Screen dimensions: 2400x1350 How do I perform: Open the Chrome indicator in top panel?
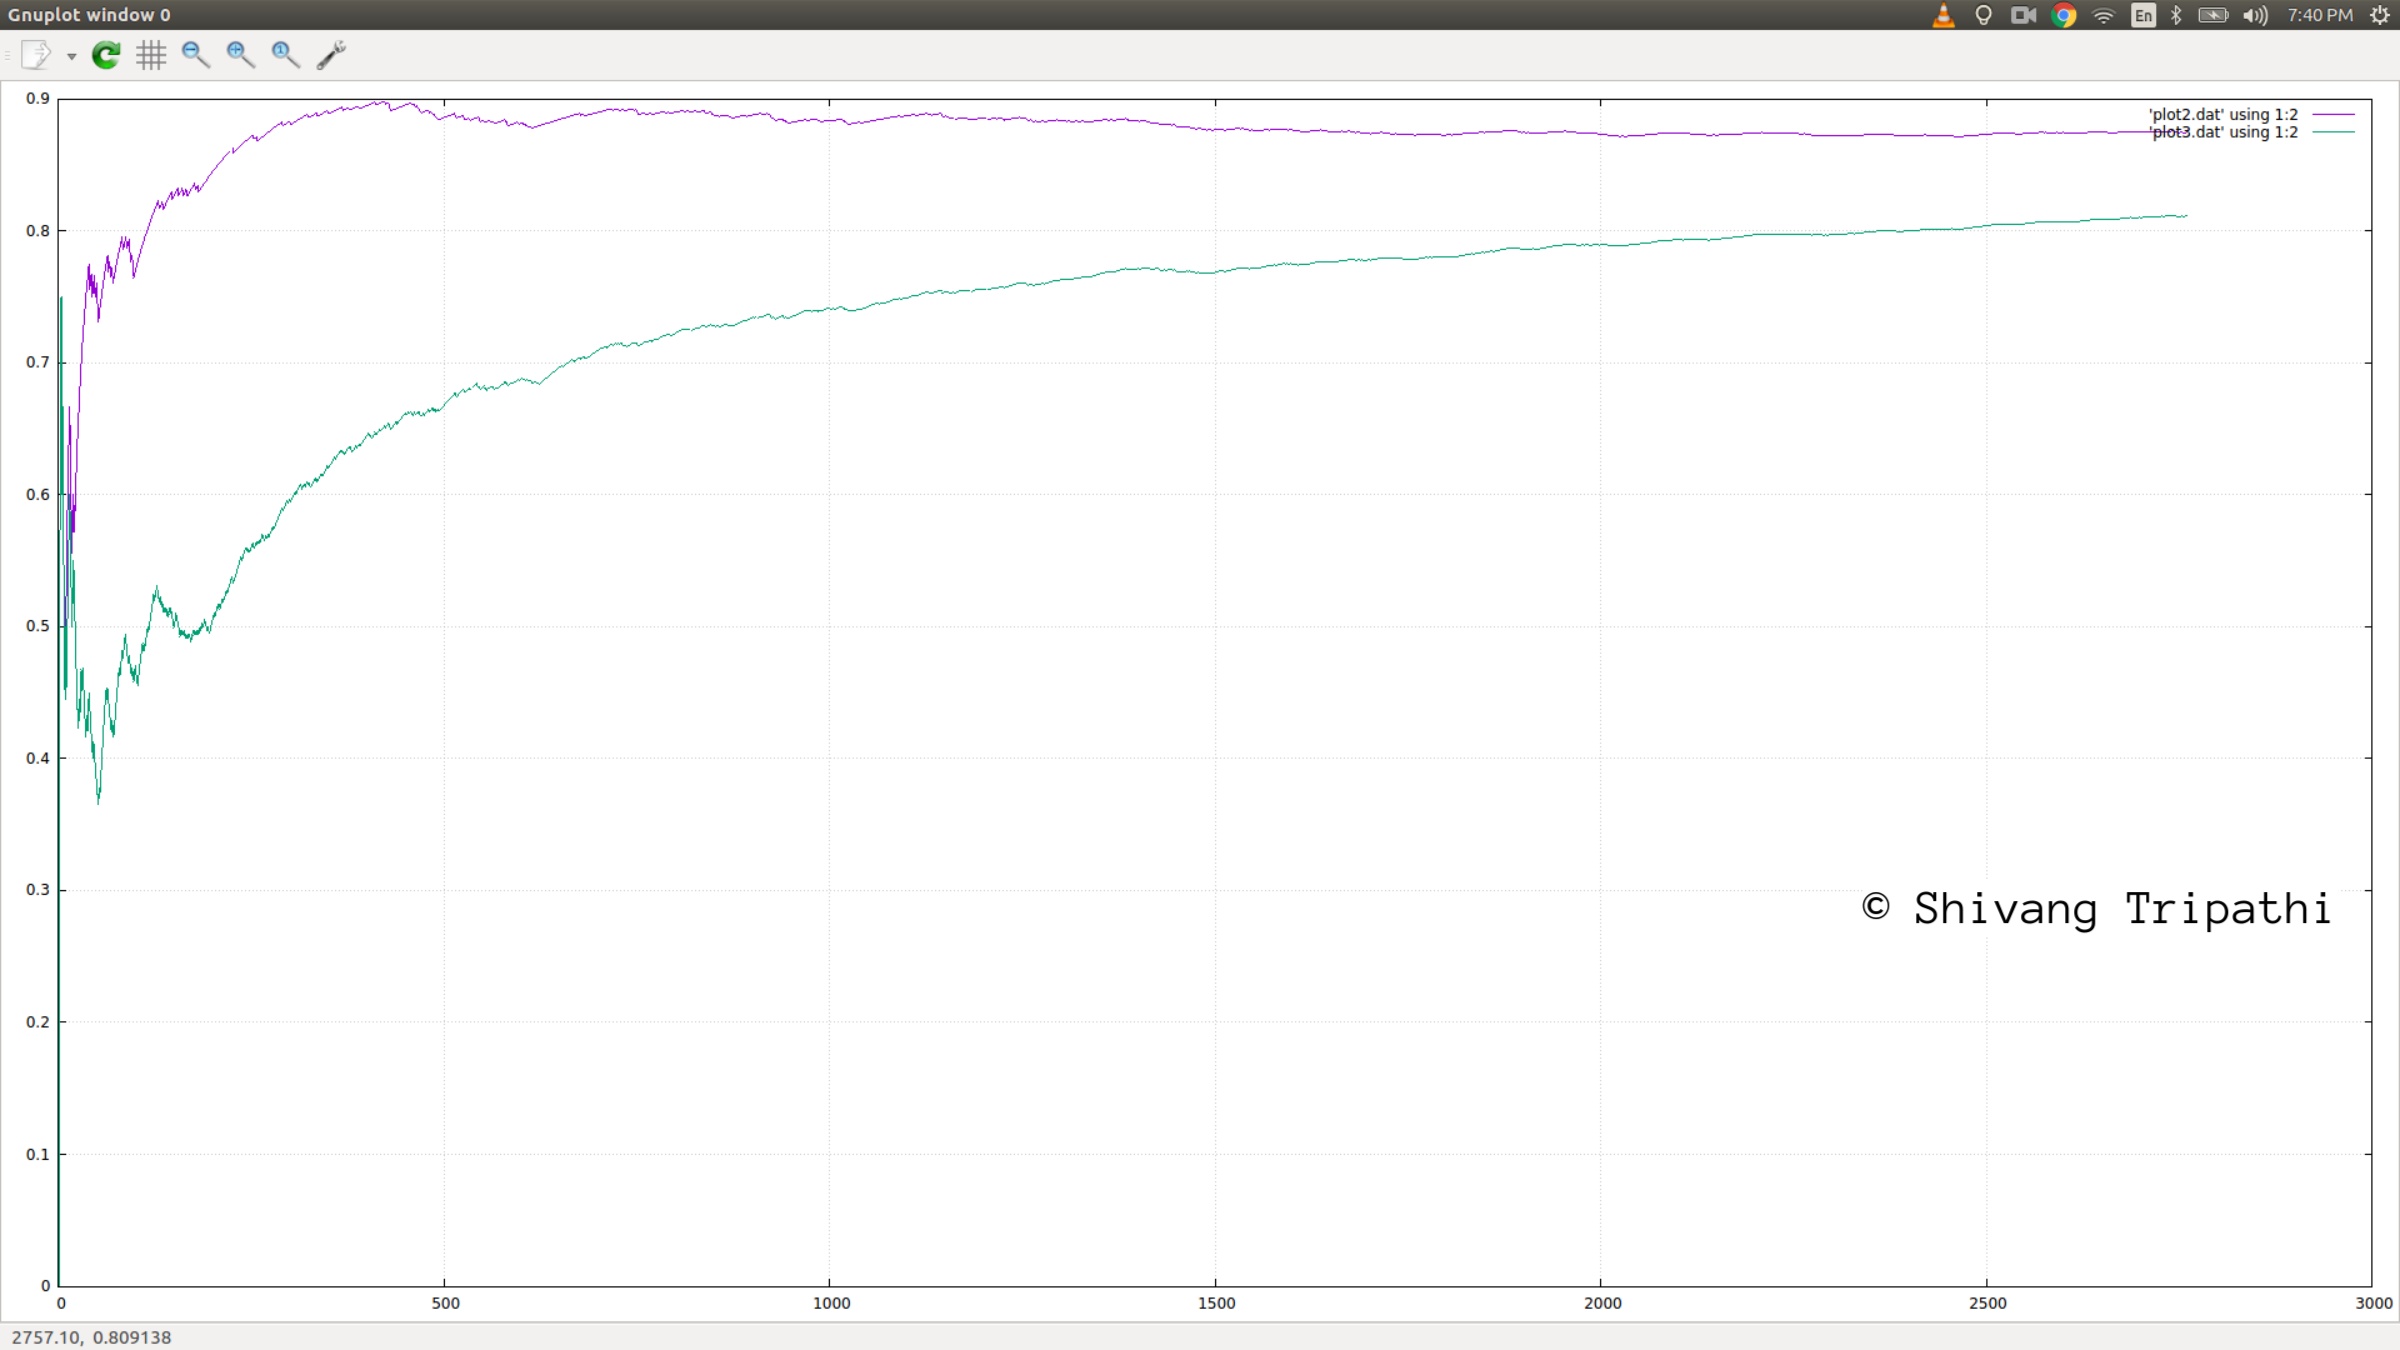click(x=2063, y=15)
